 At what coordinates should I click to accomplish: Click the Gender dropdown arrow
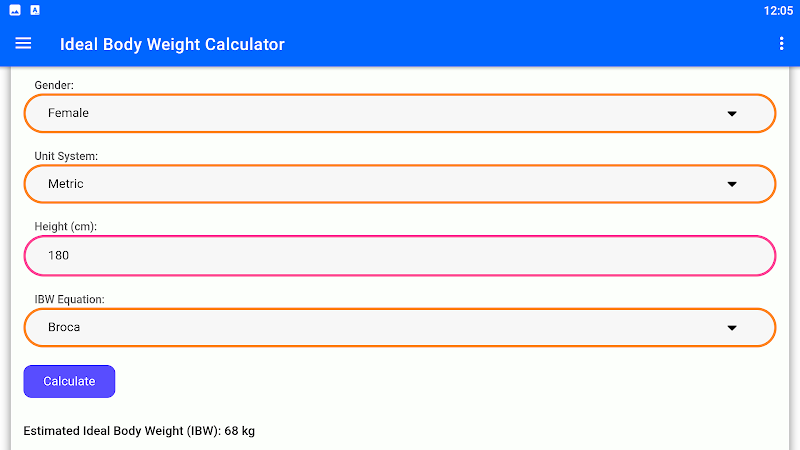[x=732, y=114]
